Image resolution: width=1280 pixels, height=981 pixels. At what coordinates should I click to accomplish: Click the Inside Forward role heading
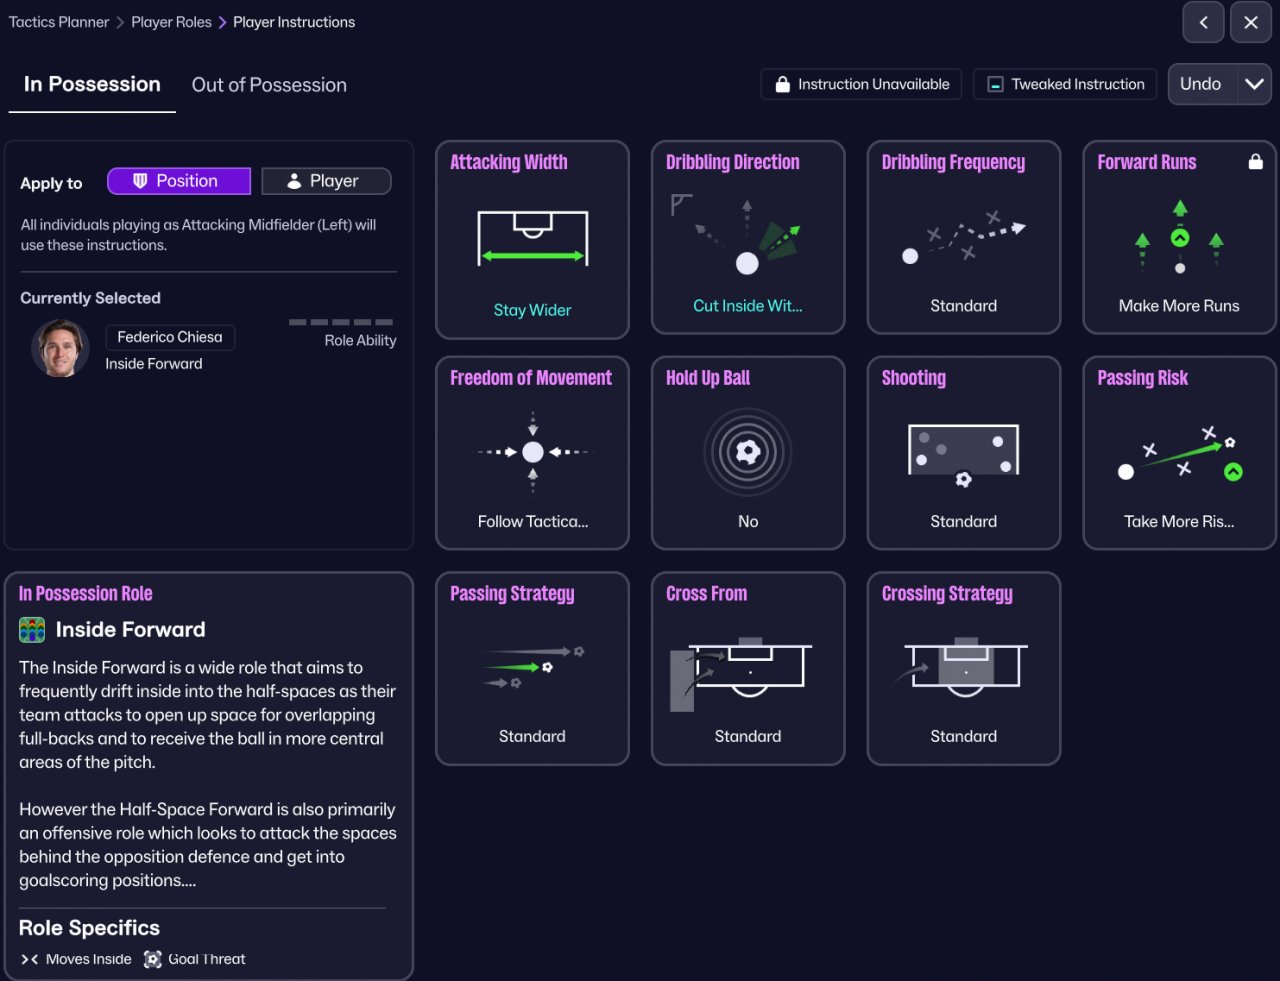coord(131,630)
